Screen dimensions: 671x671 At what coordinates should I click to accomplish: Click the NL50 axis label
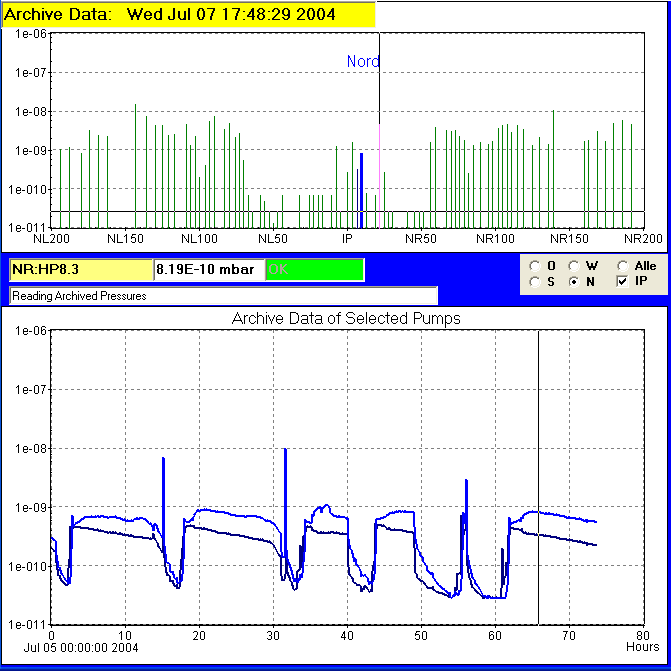tap(273, 239)
